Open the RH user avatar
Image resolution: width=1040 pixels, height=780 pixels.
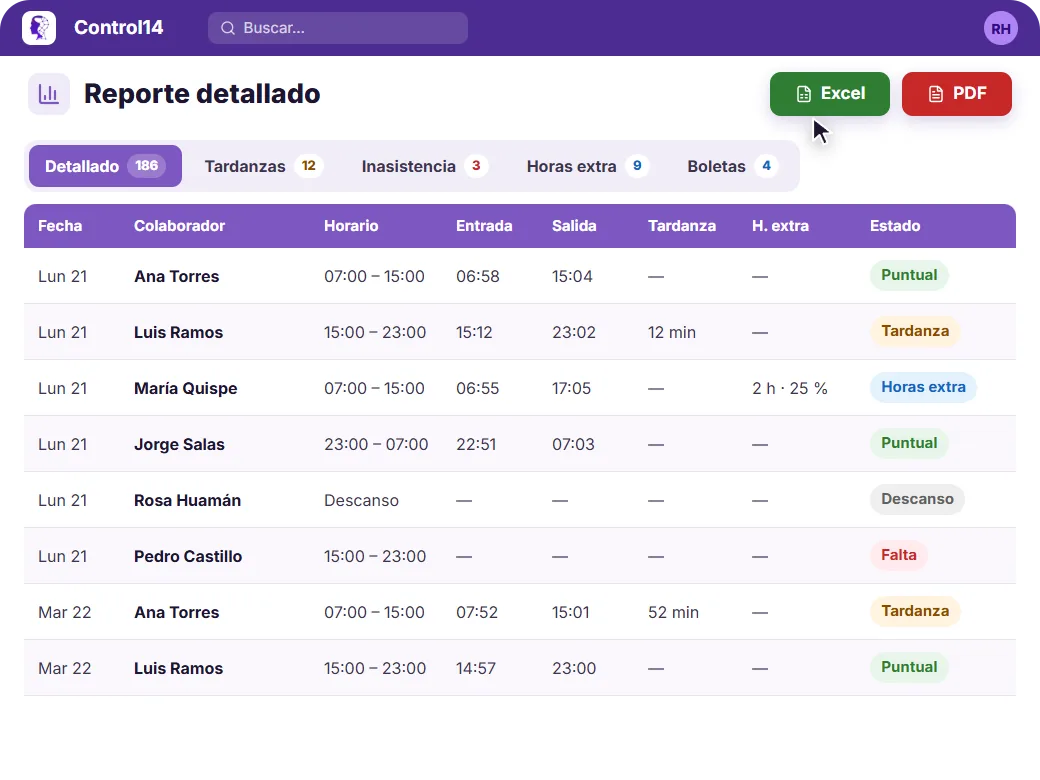click(x=1000, y=29)
